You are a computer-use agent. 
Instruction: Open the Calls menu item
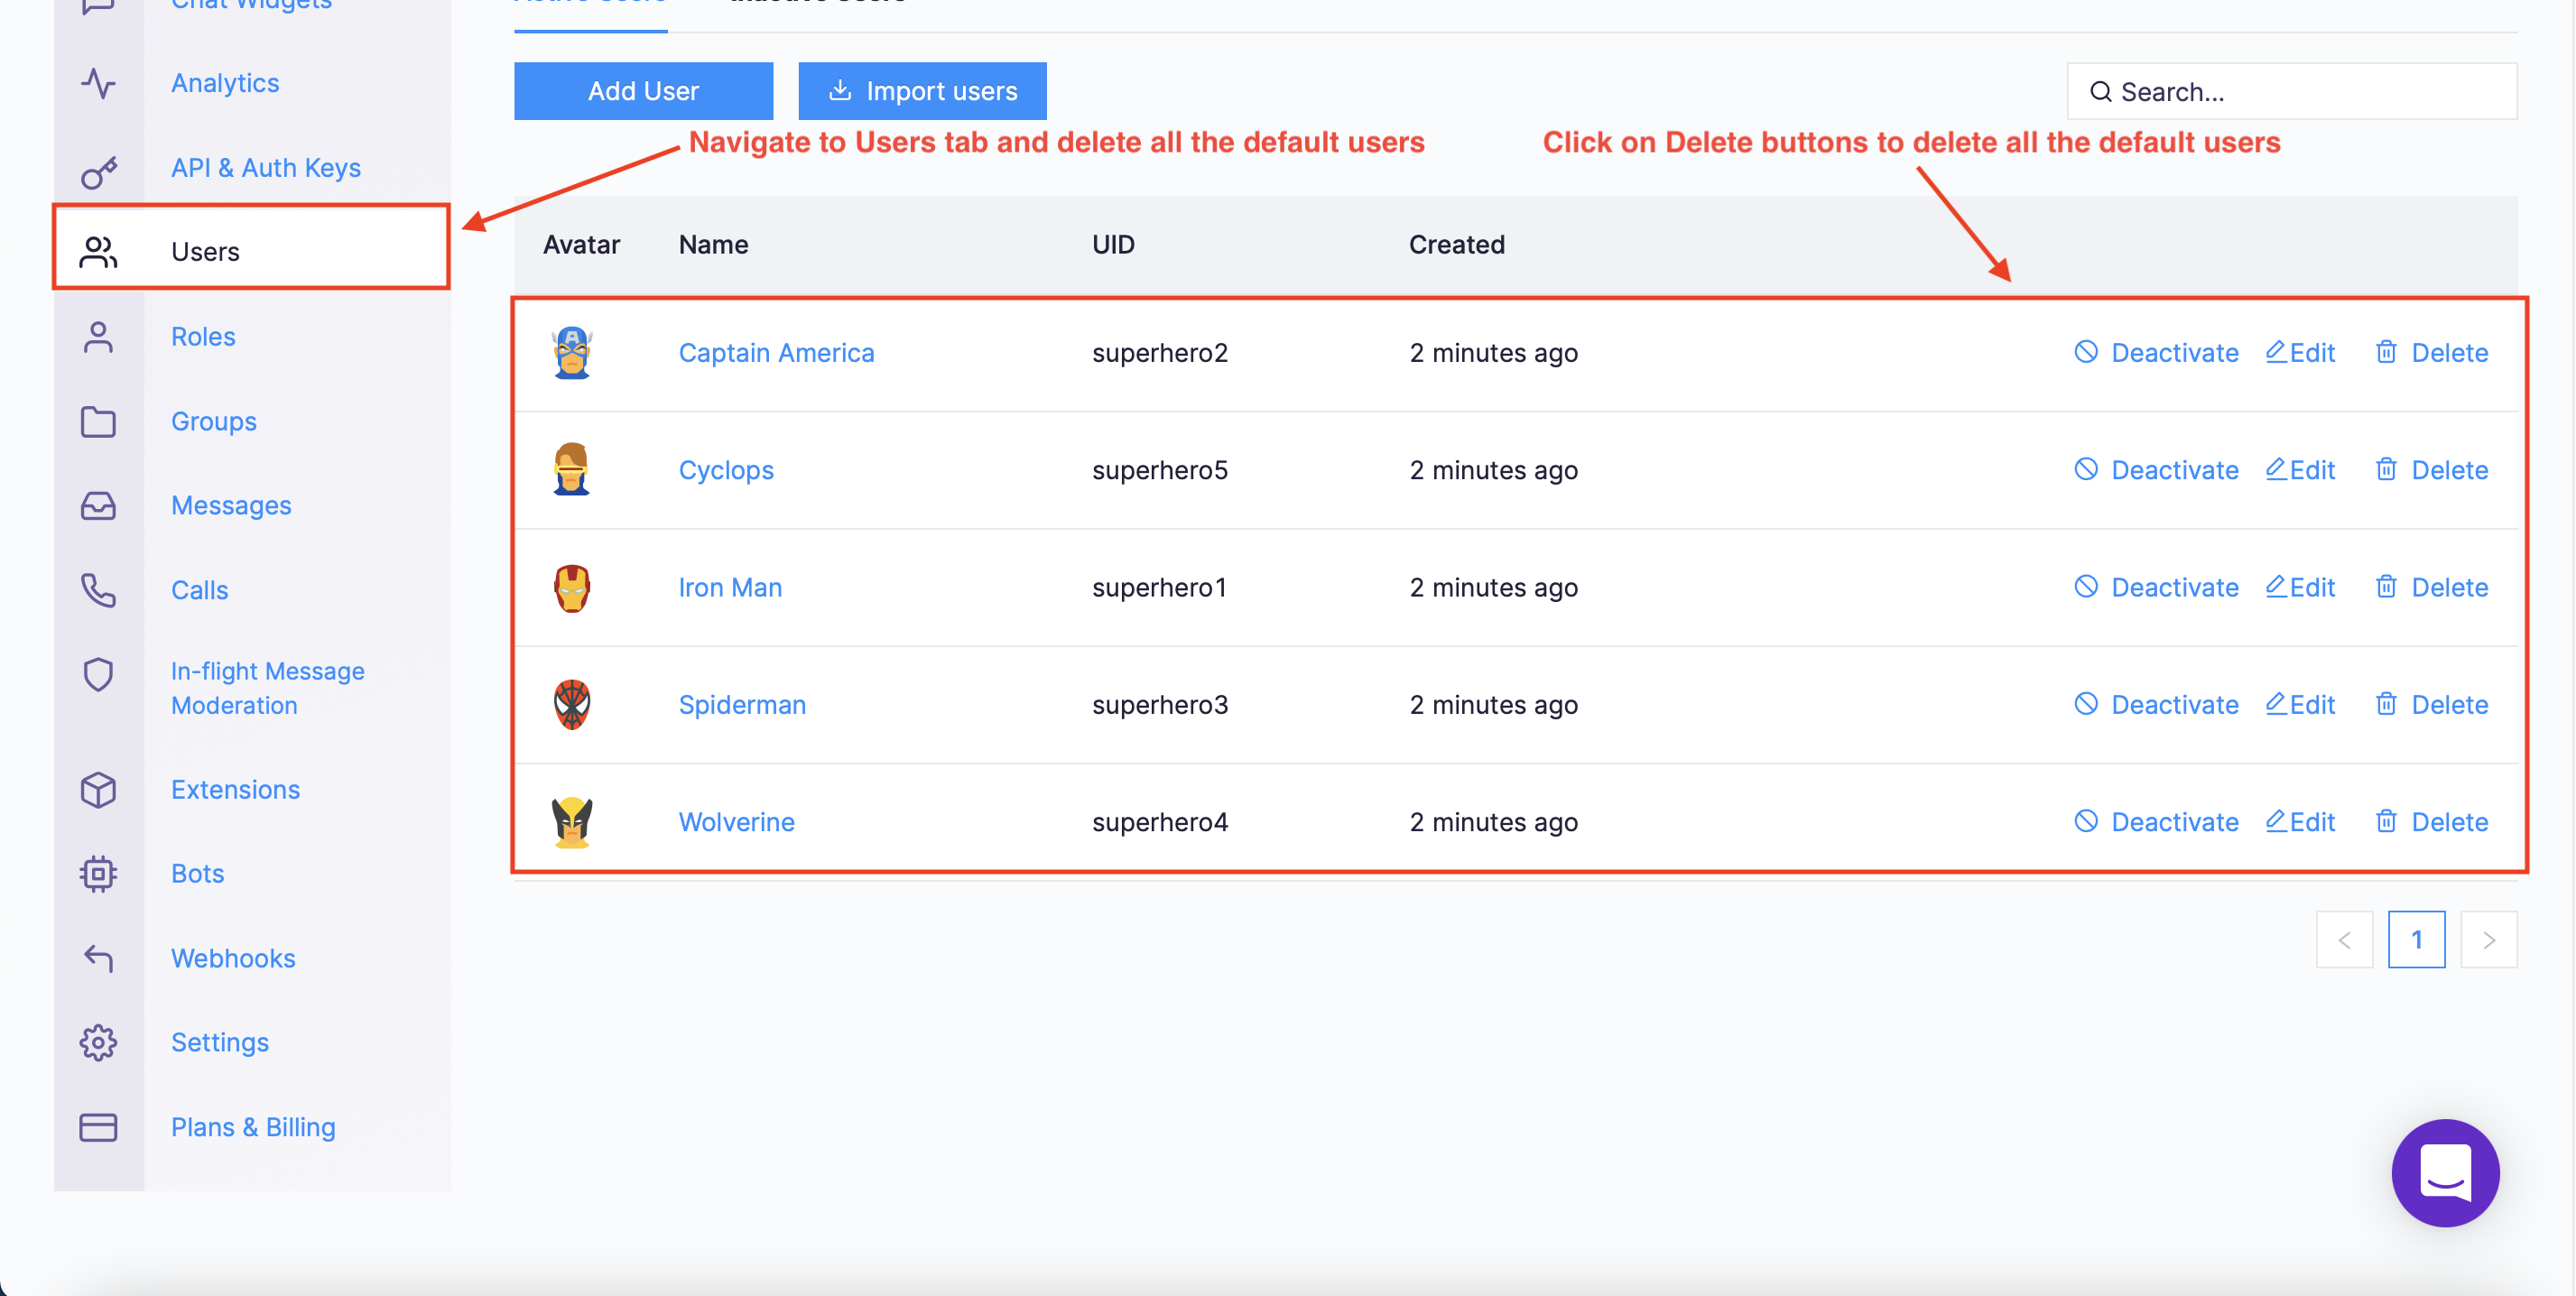pos(200,590)
